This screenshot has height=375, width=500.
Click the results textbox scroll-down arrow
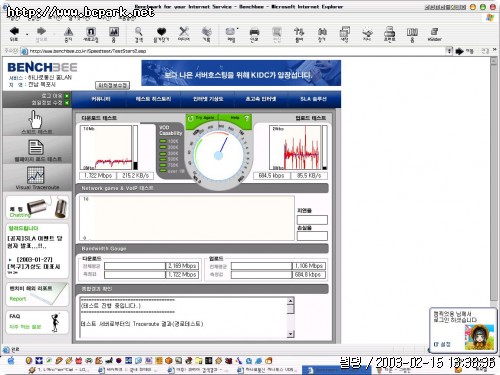tap(290, 333)
